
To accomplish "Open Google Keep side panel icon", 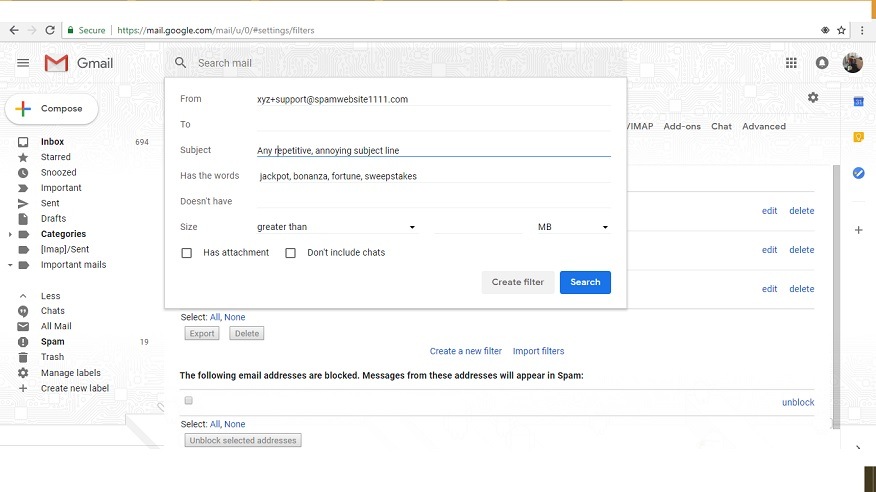I will [859, 137].
